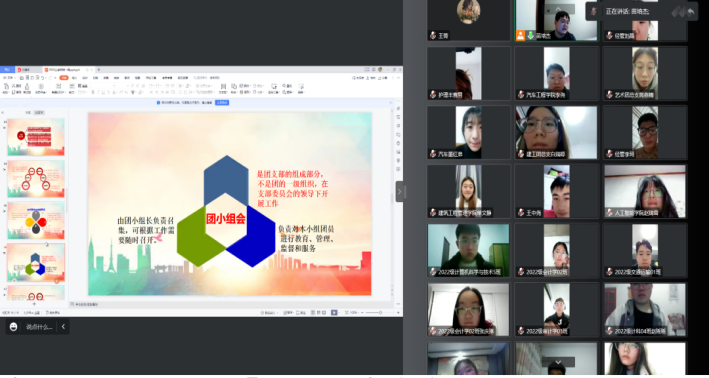Open the shapes gallery icon

pyautogui.click(x=234, y=86)
